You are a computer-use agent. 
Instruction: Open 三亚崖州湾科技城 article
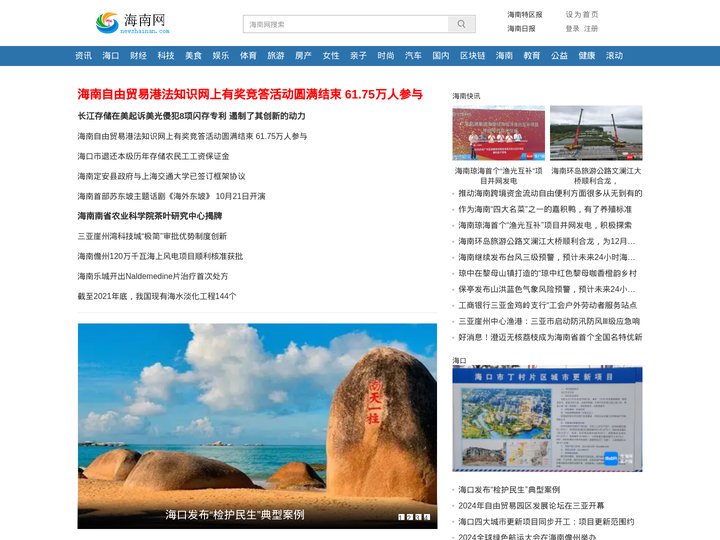152,236
